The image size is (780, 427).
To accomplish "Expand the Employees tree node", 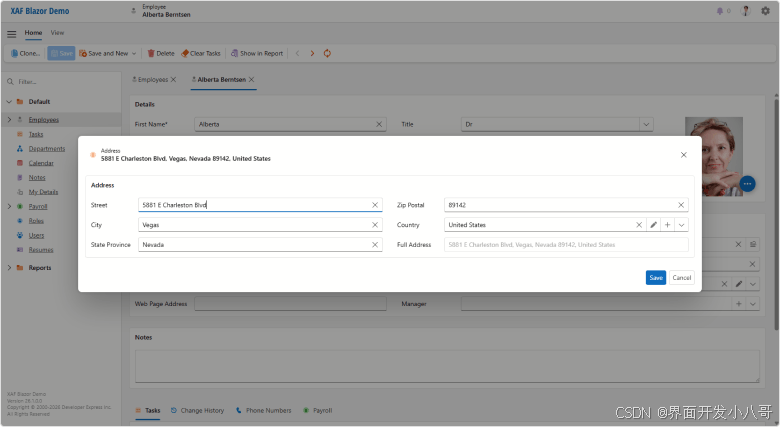I will (x=9, y=119).
